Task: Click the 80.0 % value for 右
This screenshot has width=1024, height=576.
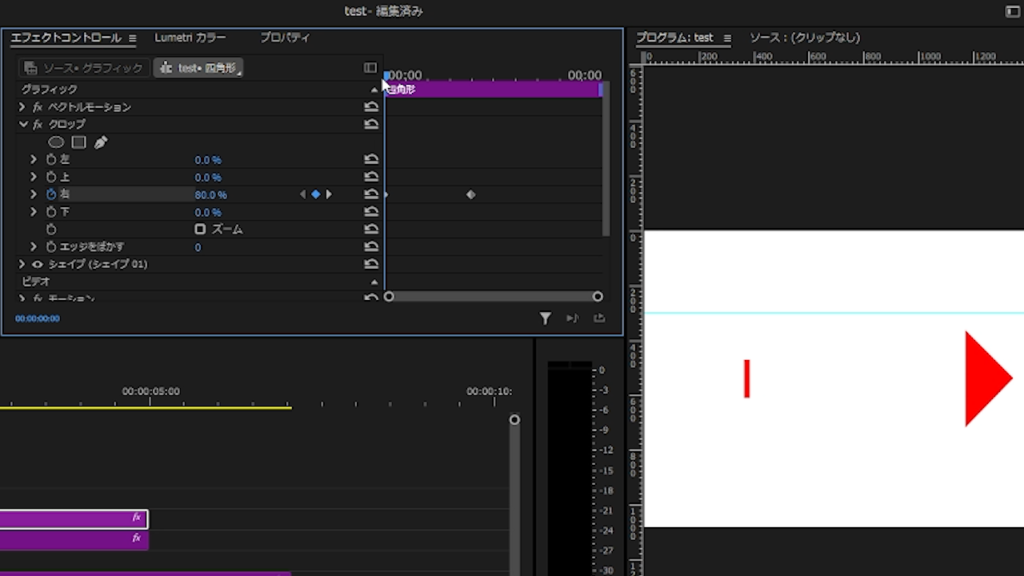Action: pyautogui.click(x=211, y=195)
